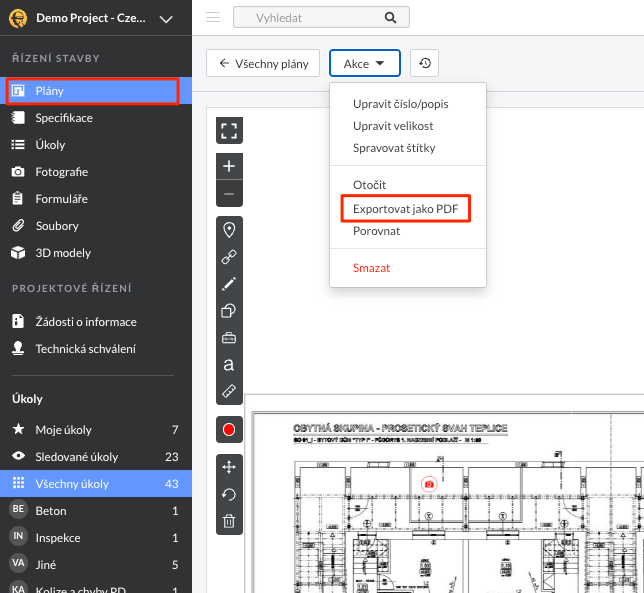The width and height of the screenshot is (644, 593).
Task: Show Všechny úkoly list
Action: (x=96, y=484)
